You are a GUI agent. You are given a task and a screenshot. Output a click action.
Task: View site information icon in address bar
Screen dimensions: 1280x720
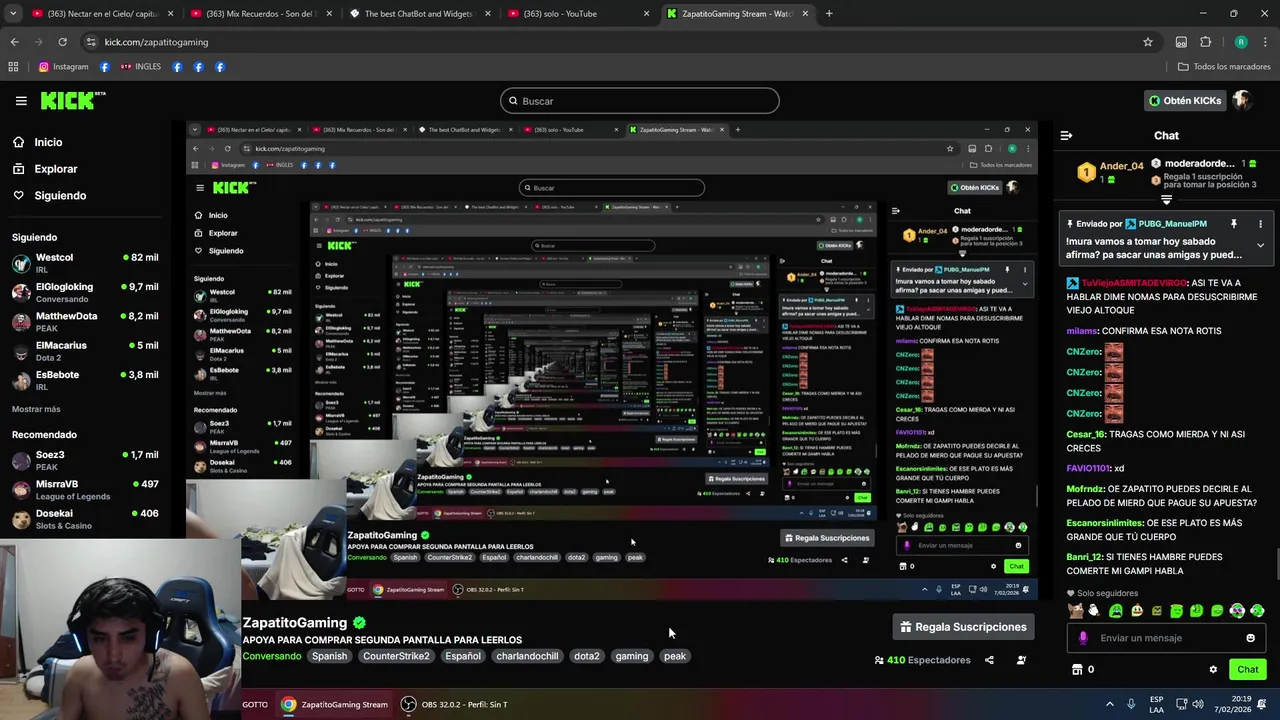91,42
